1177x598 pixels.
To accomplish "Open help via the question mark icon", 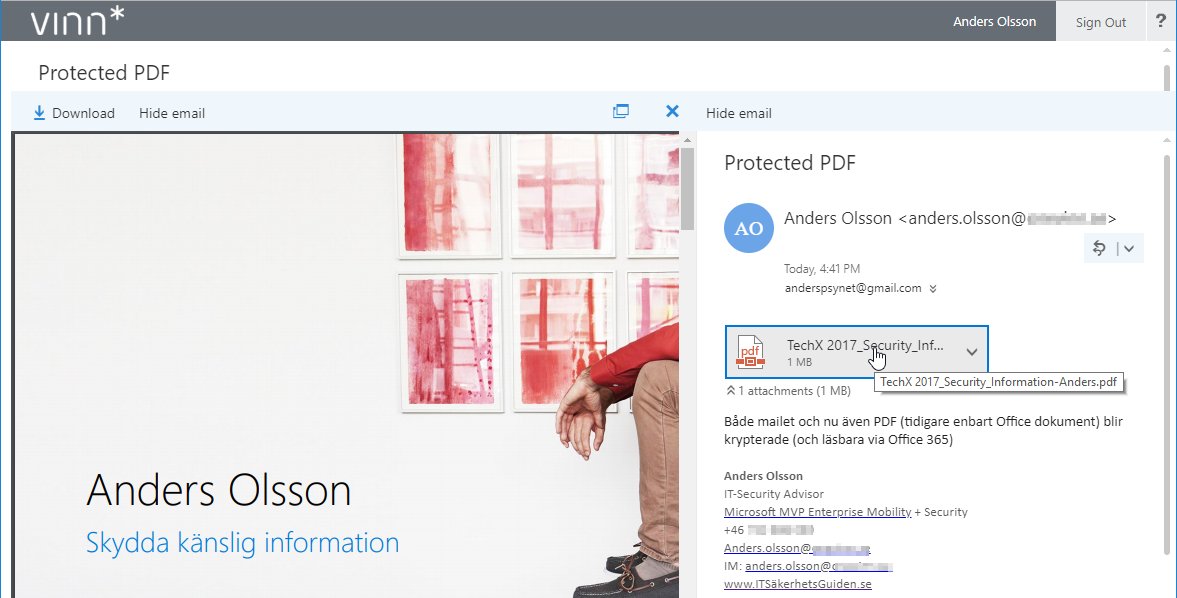I will [1161, 20].
